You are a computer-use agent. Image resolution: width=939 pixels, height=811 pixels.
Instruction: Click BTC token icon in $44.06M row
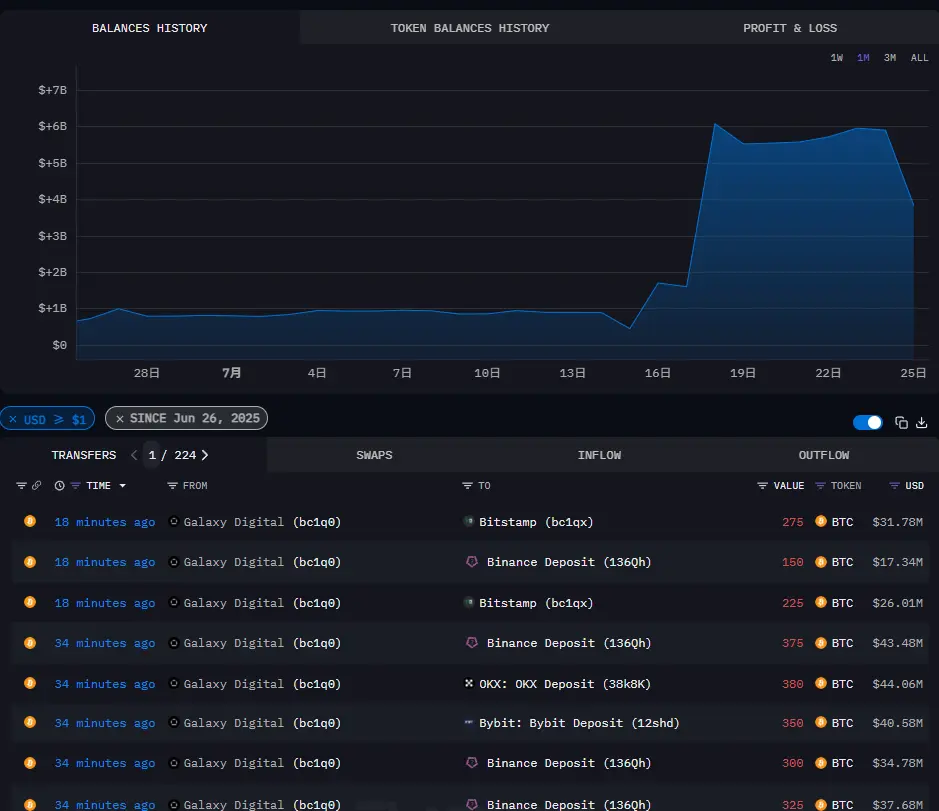(x=821, y=683)
